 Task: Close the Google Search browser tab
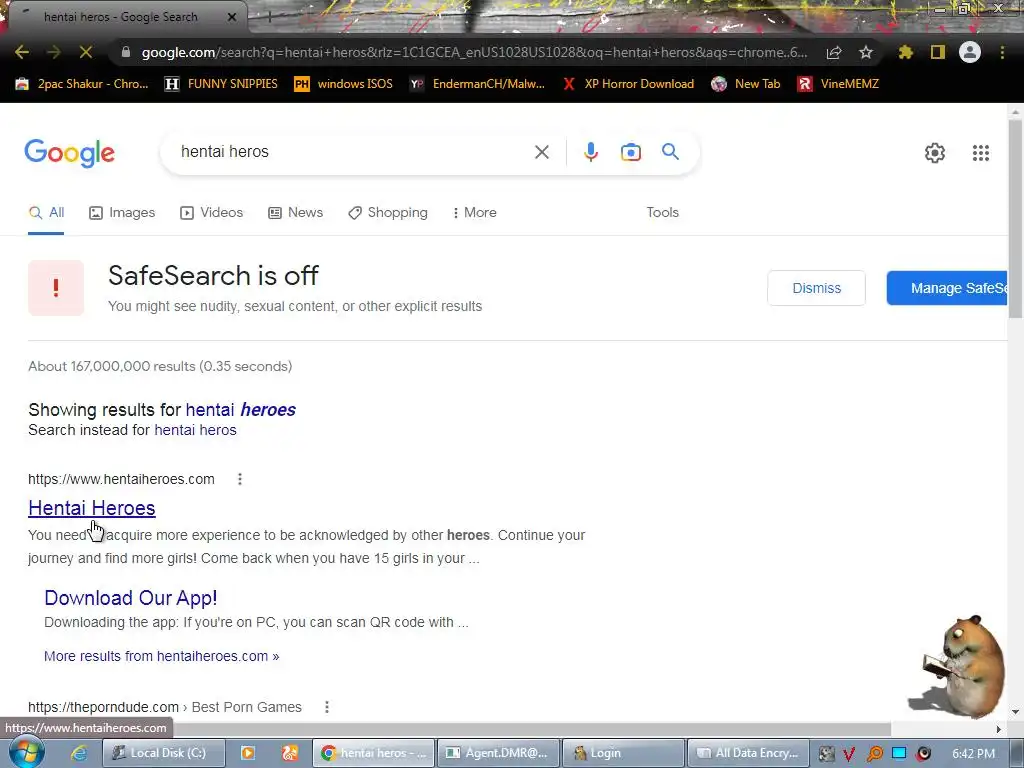coord(232,17)
